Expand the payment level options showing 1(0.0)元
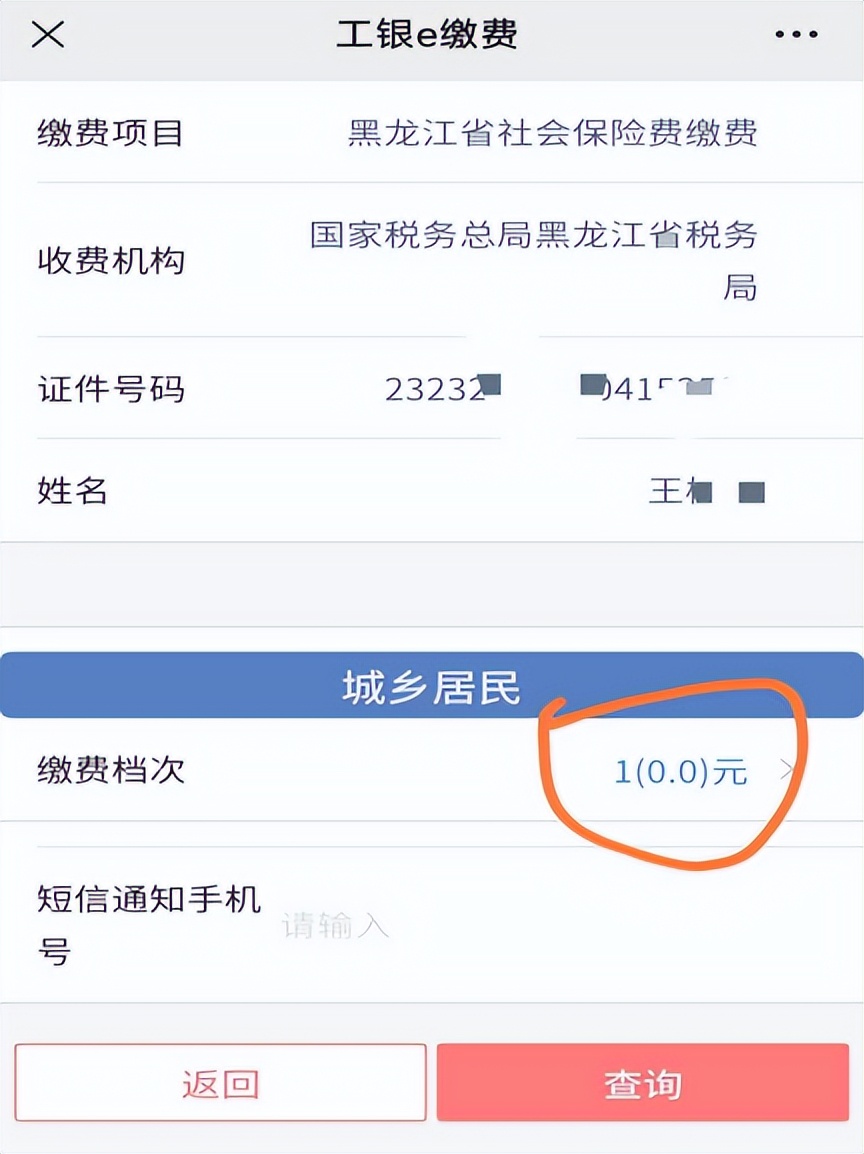The height and width of the screenshot is (1154, 864). tap(680, 771)
